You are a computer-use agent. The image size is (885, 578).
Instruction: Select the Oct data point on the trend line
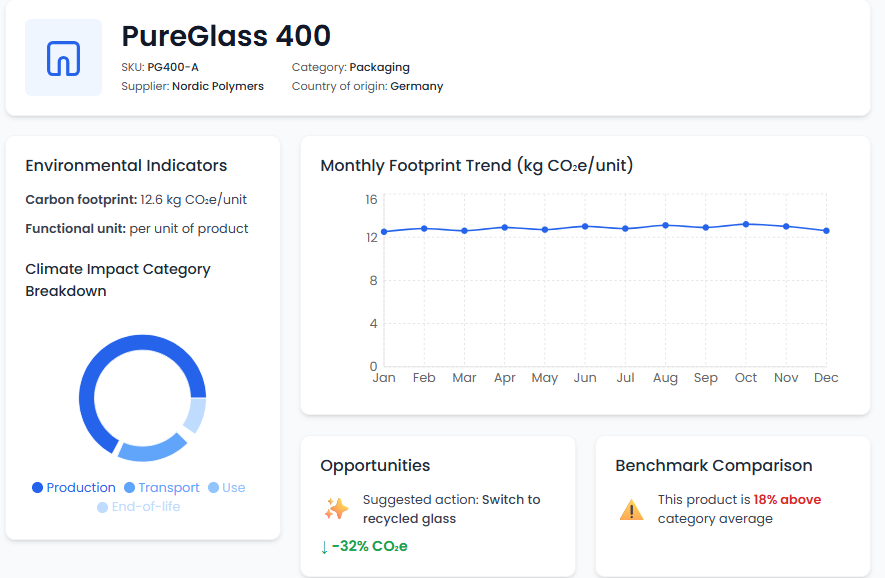(x=746, y=224)
